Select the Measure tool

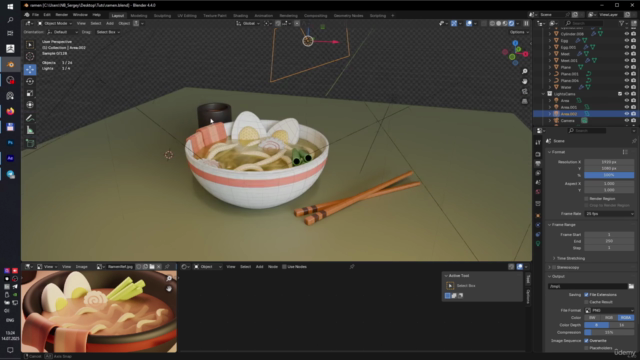click(x=30, y=130)
